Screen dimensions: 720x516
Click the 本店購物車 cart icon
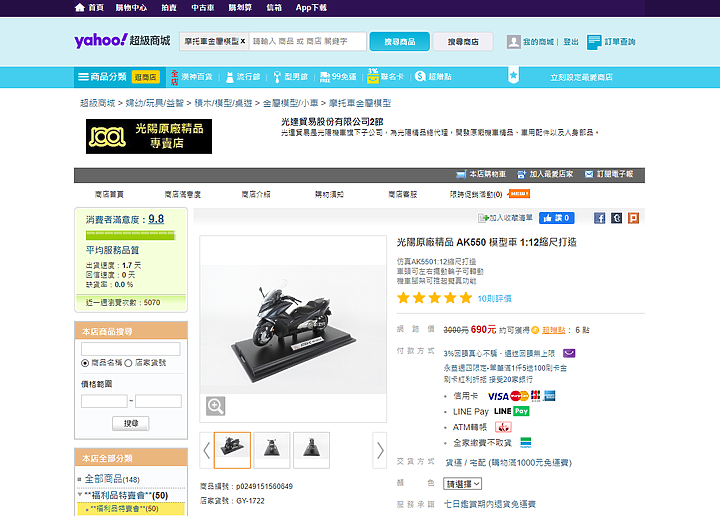[x=461, y=174]
